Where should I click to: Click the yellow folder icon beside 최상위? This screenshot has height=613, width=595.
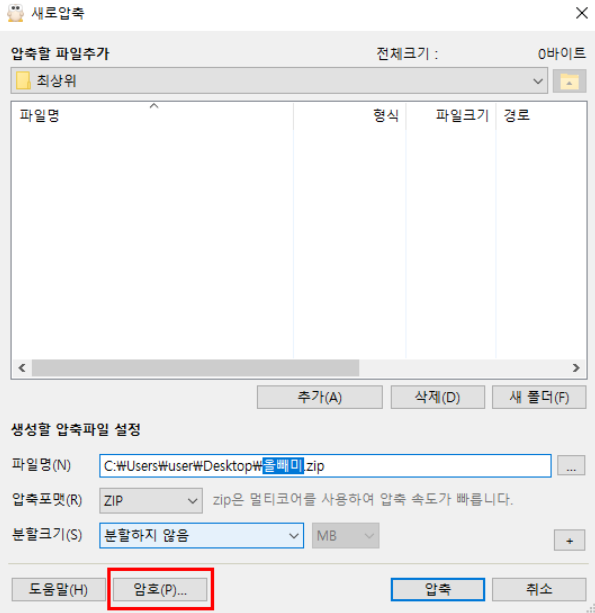click(23, 81)
